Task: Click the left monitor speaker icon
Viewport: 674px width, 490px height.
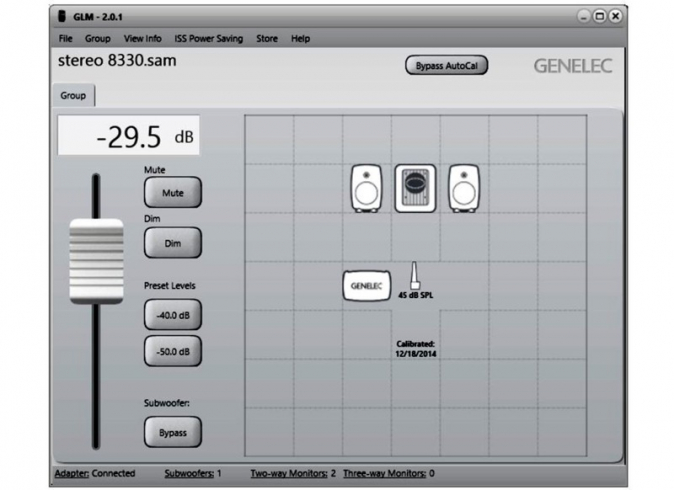Action: click(366, 188)
